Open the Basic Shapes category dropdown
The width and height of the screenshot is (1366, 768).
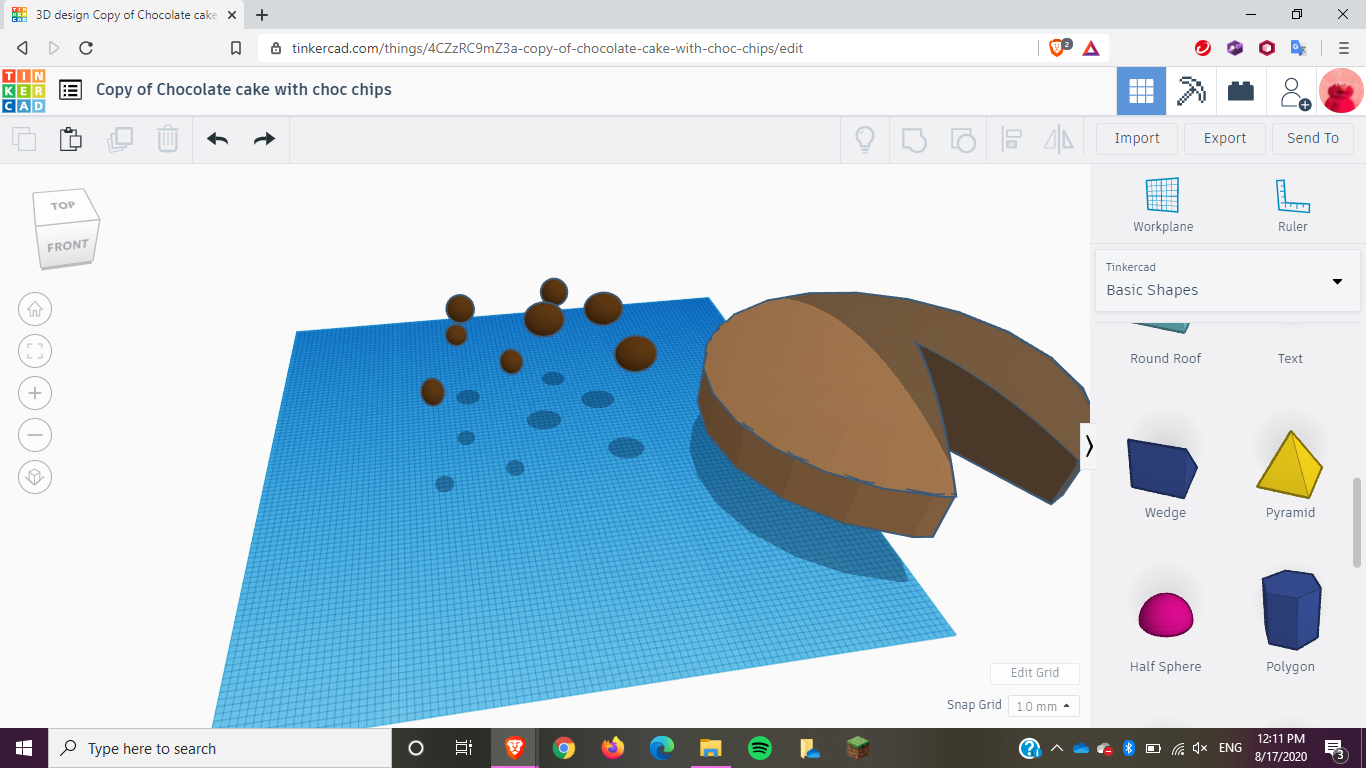click(x=1228, y=280)
